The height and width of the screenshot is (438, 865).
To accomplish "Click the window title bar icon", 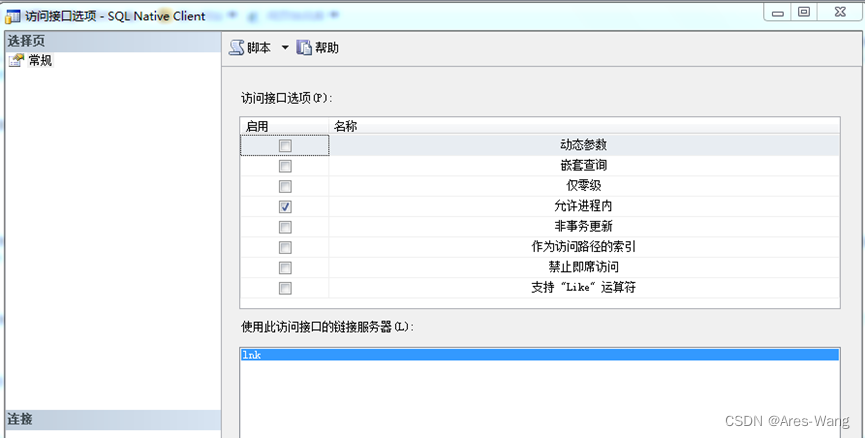I will (x=13, y=17).
